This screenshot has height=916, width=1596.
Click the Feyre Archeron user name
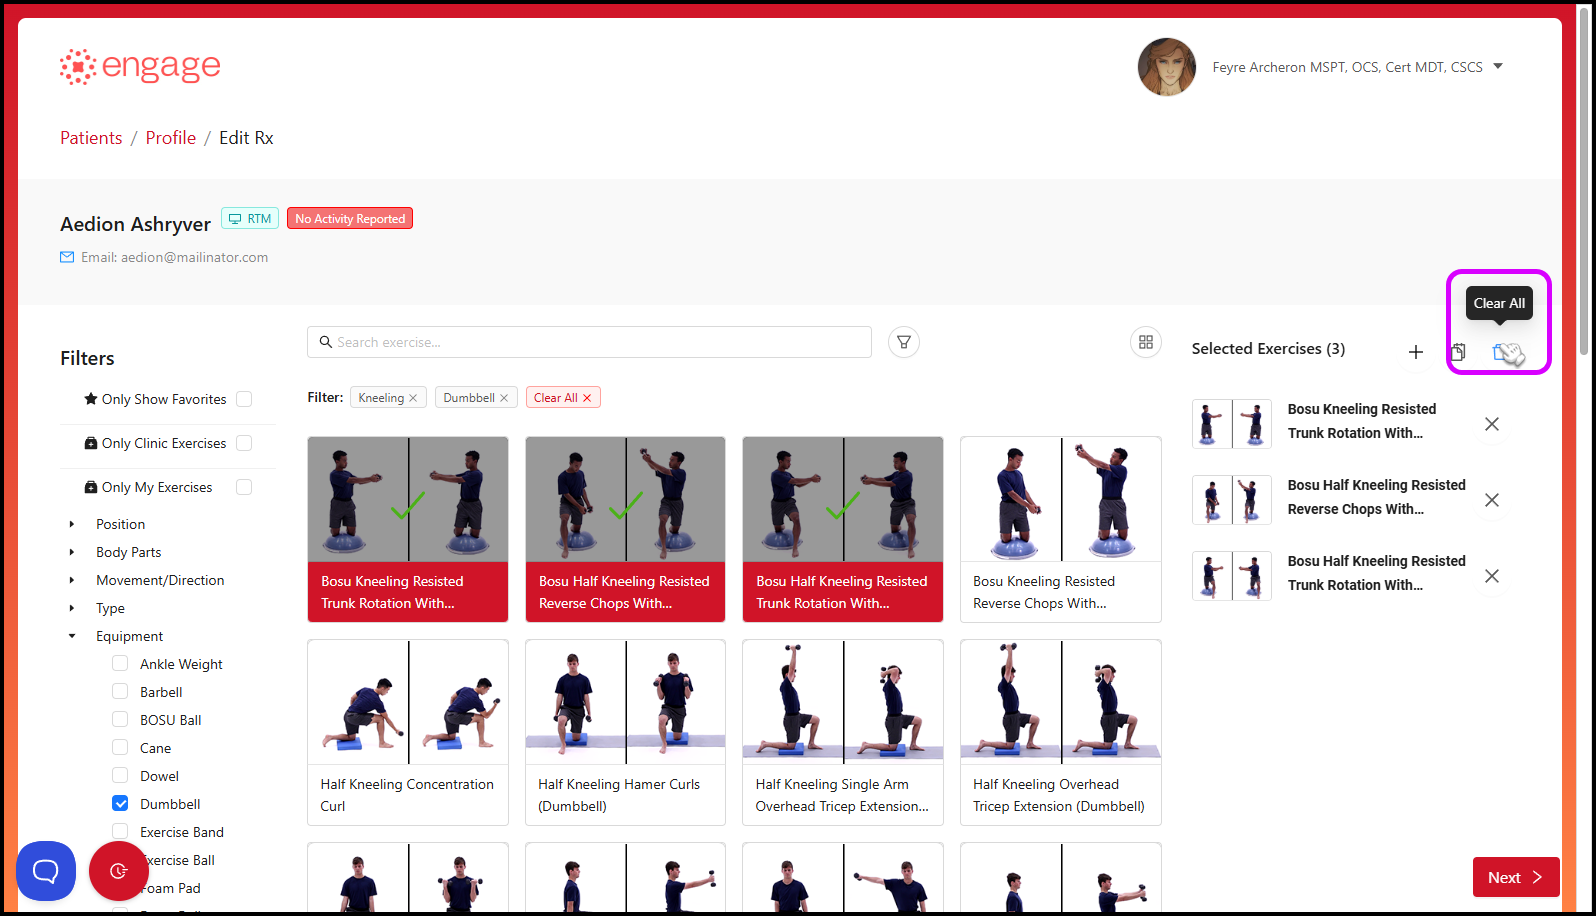tap(1347, 67)
